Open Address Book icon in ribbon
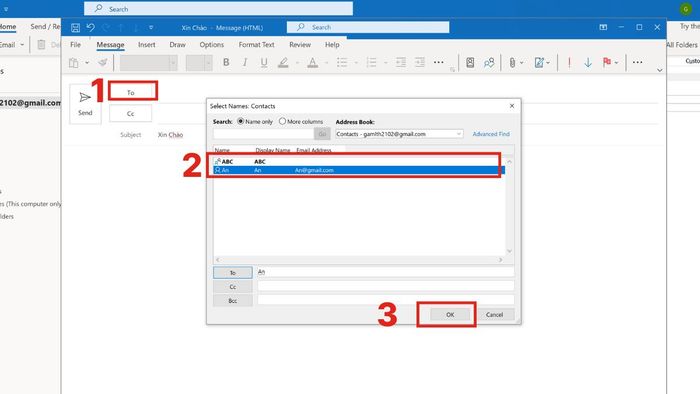700x394 pixels. tap(470, 62)
